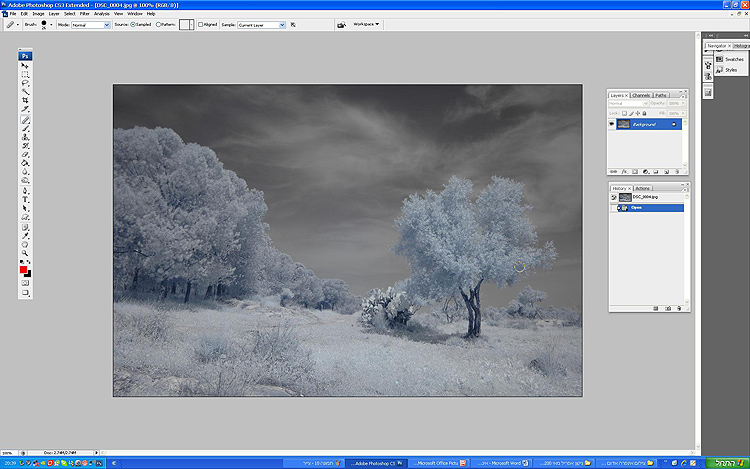Open the Filter menu

(84, 14)
